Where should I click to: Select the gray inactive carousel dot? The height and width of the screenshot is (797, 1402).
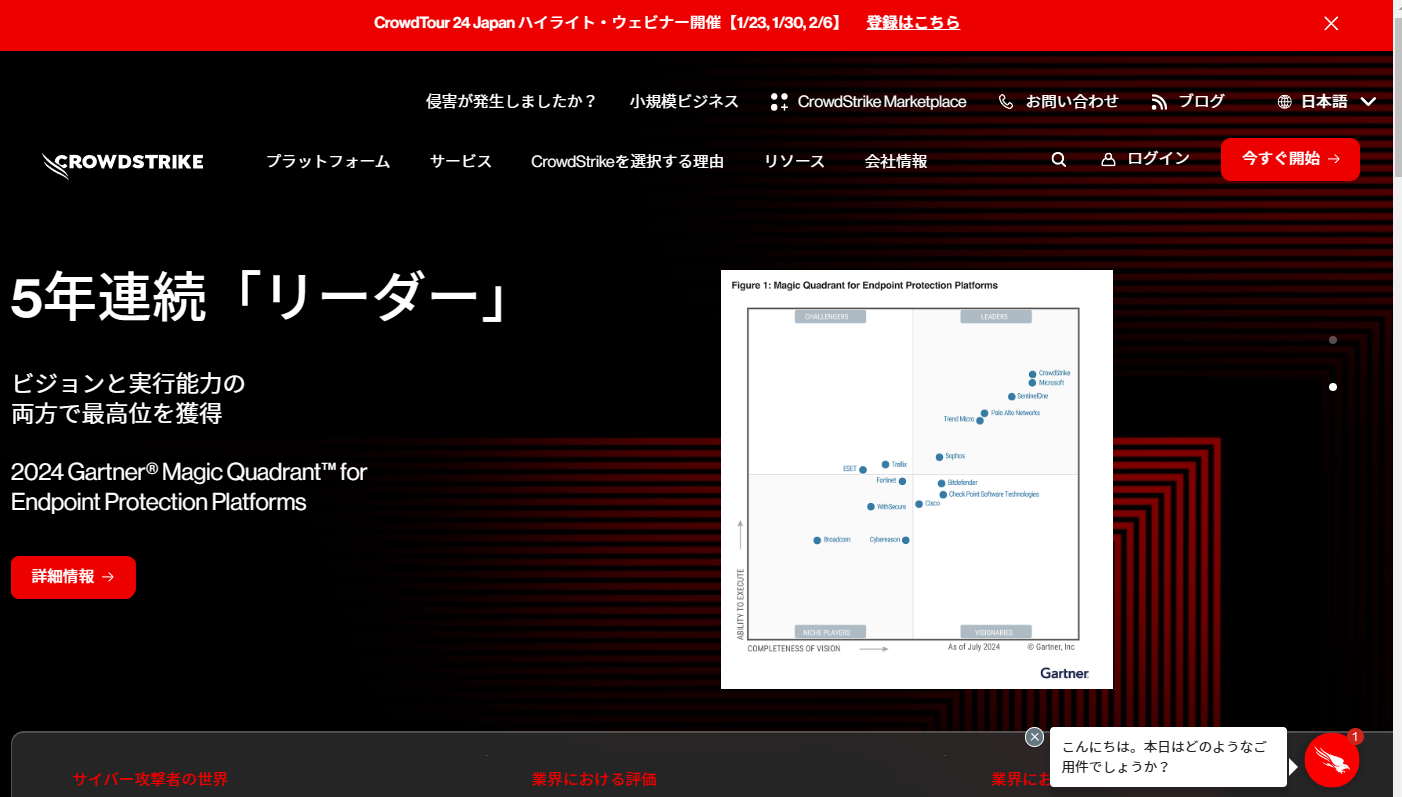pyautogui.click(x=1333, y=340)
